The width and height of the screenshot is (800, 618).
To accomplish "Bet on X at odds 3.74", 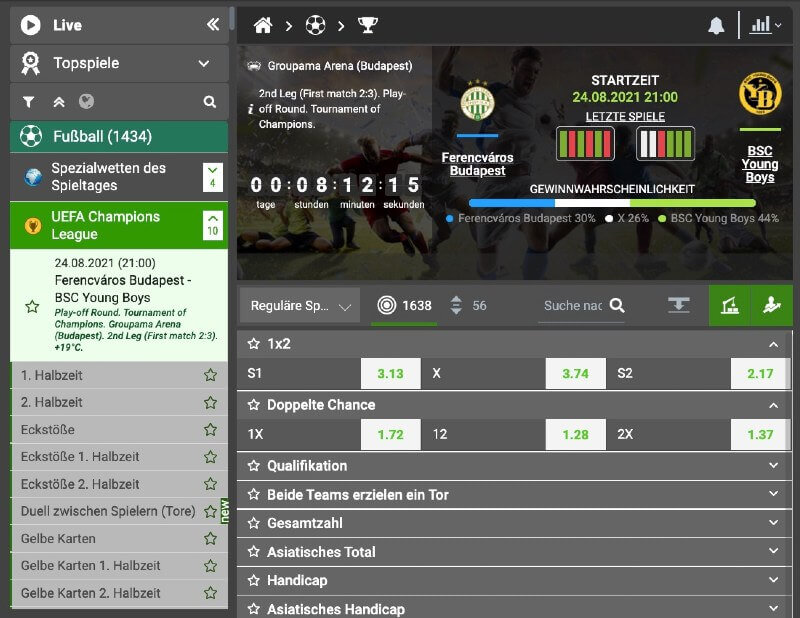I will [576, 374].
